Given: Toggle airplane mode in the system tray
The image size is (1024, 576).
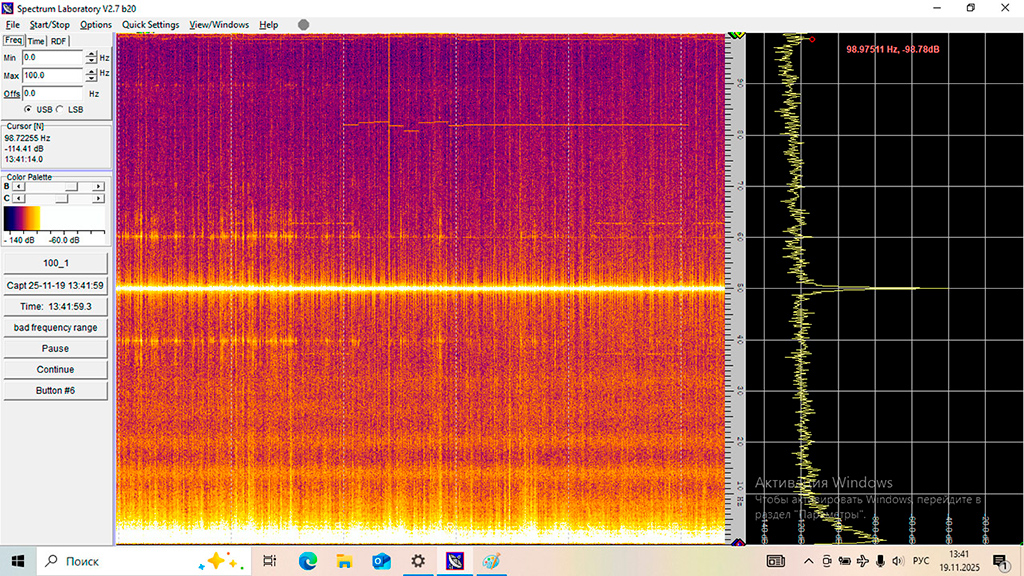Looking at the screenshot, I should (861, 561).
